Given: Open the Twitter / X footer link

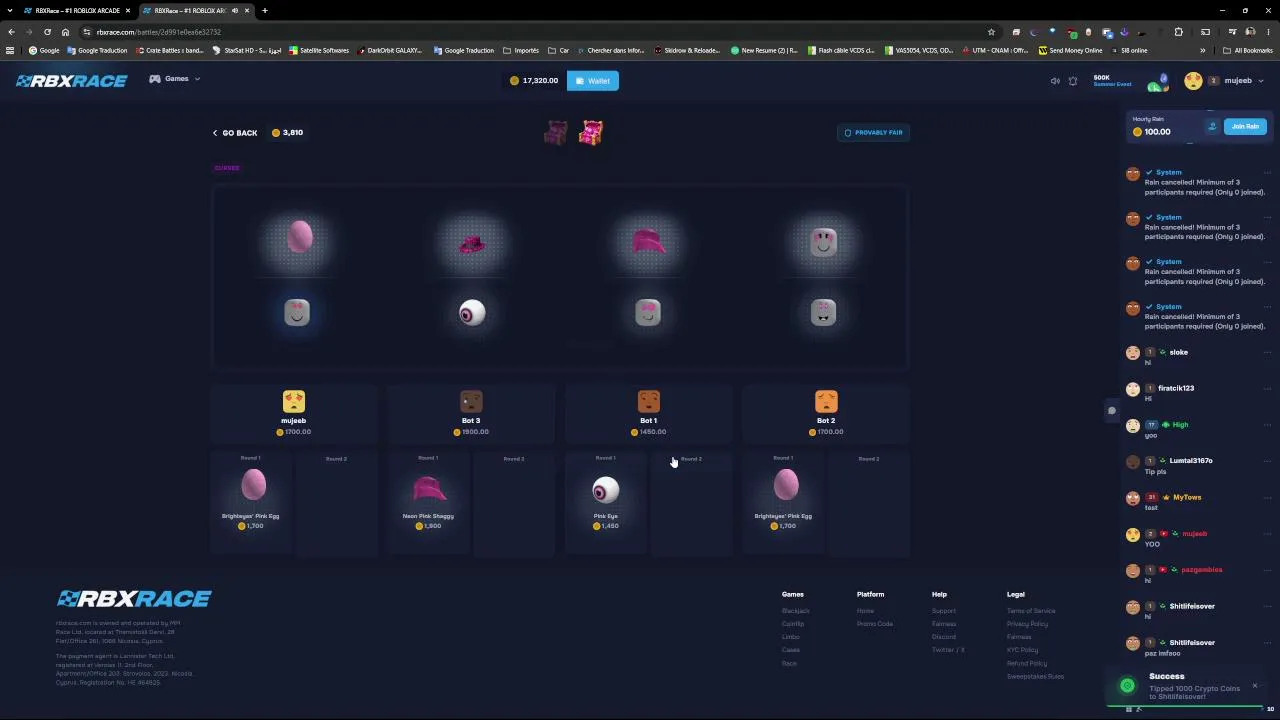Looking at the screenshot, I should click(948, 650).
